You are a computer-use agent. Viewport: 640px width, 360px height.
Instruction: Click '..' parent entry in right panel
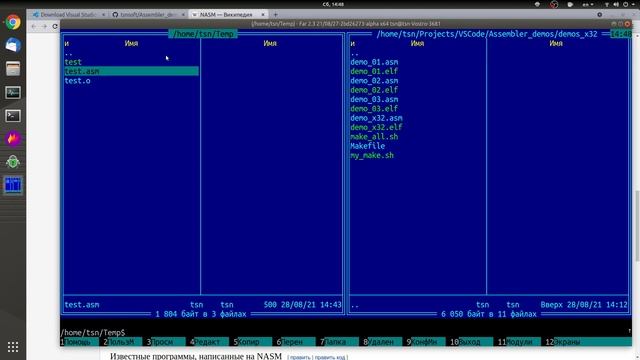354,53
